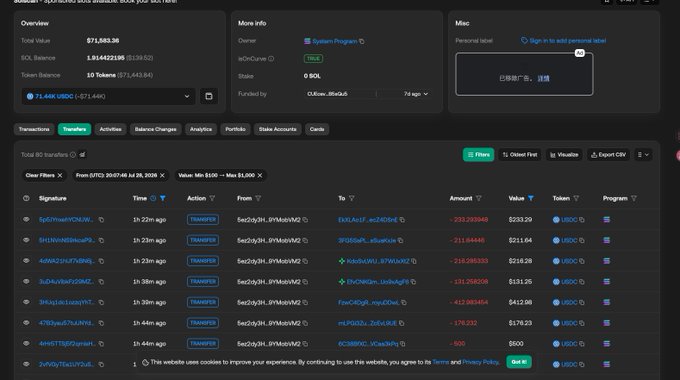Image resolution: width=680 pixels, height=380 pixels.
Task: Click the program icon in $500 row
Action: tap(606, 344)
